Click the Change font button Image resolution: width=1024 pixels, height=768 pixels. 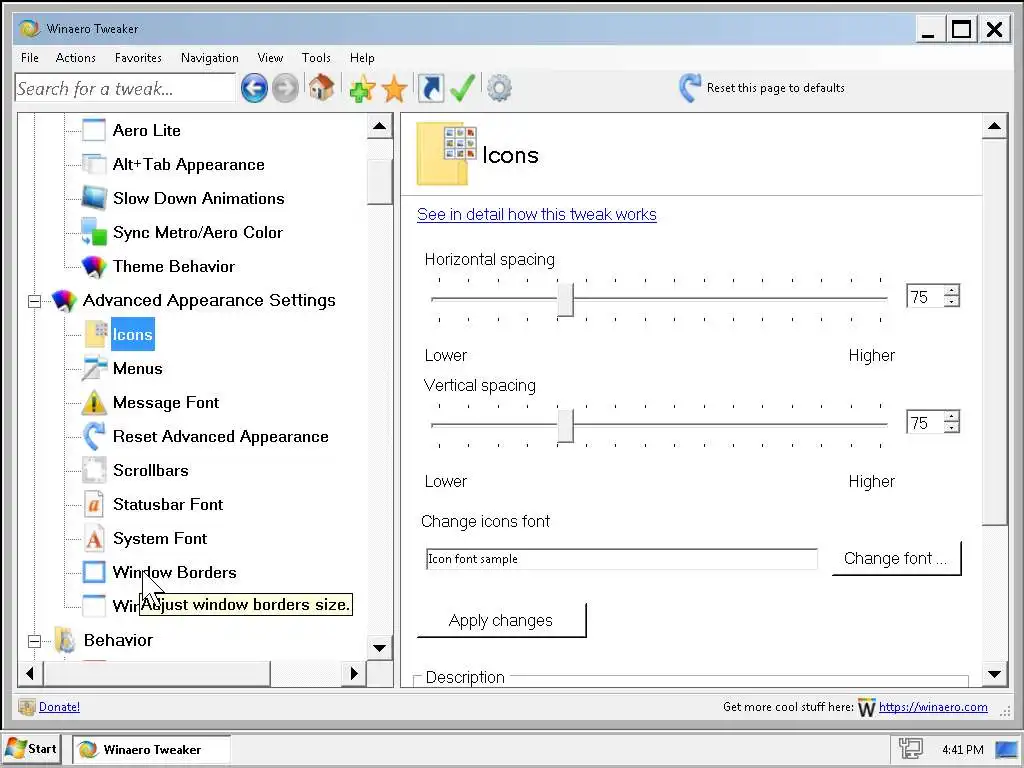click(x=896, y=558)
